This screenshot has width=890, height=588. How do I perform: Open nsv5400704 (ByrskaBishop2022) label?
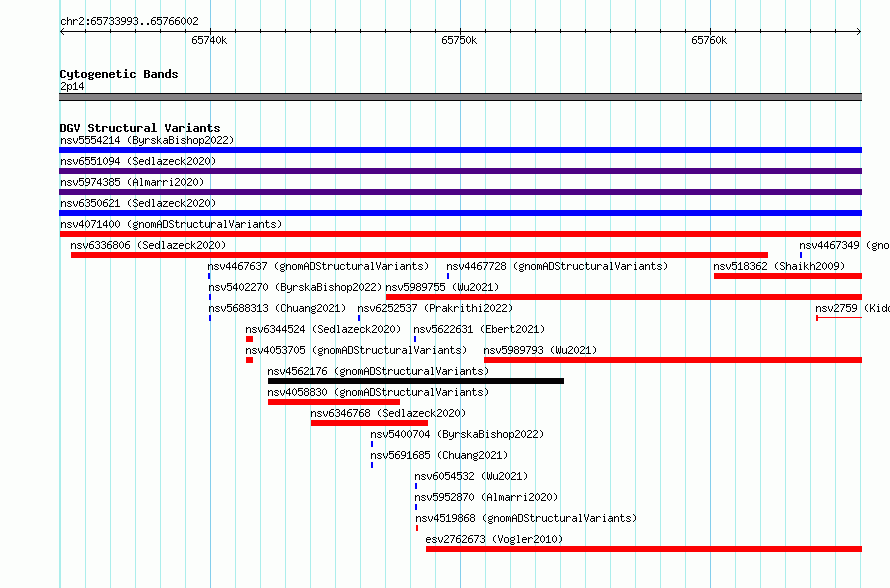click(457, 434)
